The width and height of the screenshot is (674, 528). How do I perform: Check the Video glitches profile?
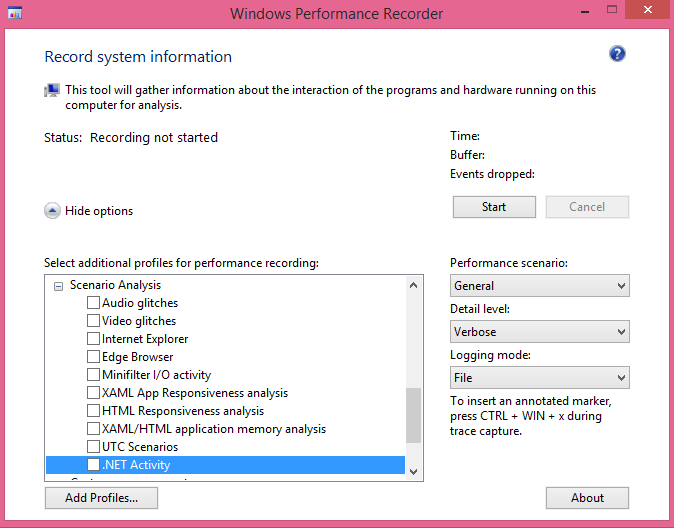[93, 321]
